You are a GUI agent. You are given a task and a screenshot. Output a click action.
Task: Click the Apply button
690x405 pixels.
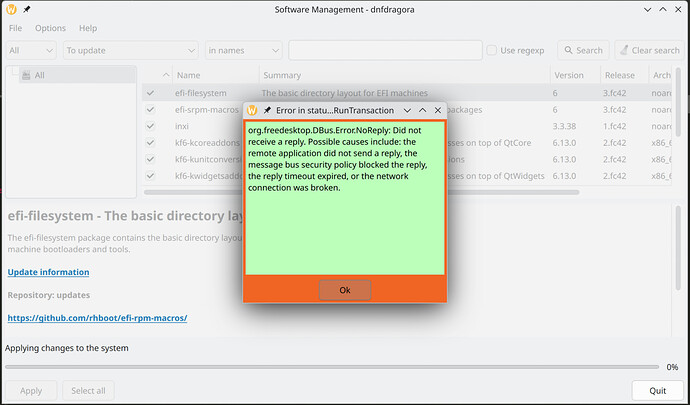point(31,390)
